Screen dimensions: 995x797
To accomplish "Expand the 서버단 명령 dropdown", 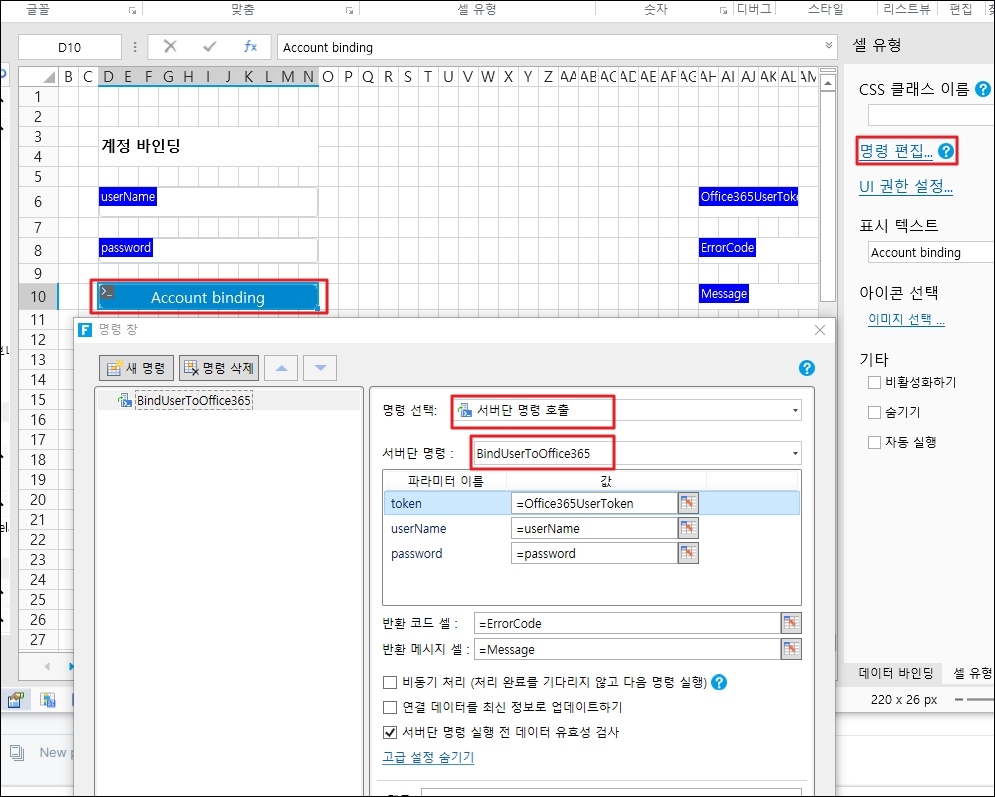I will tap(795, 454).
